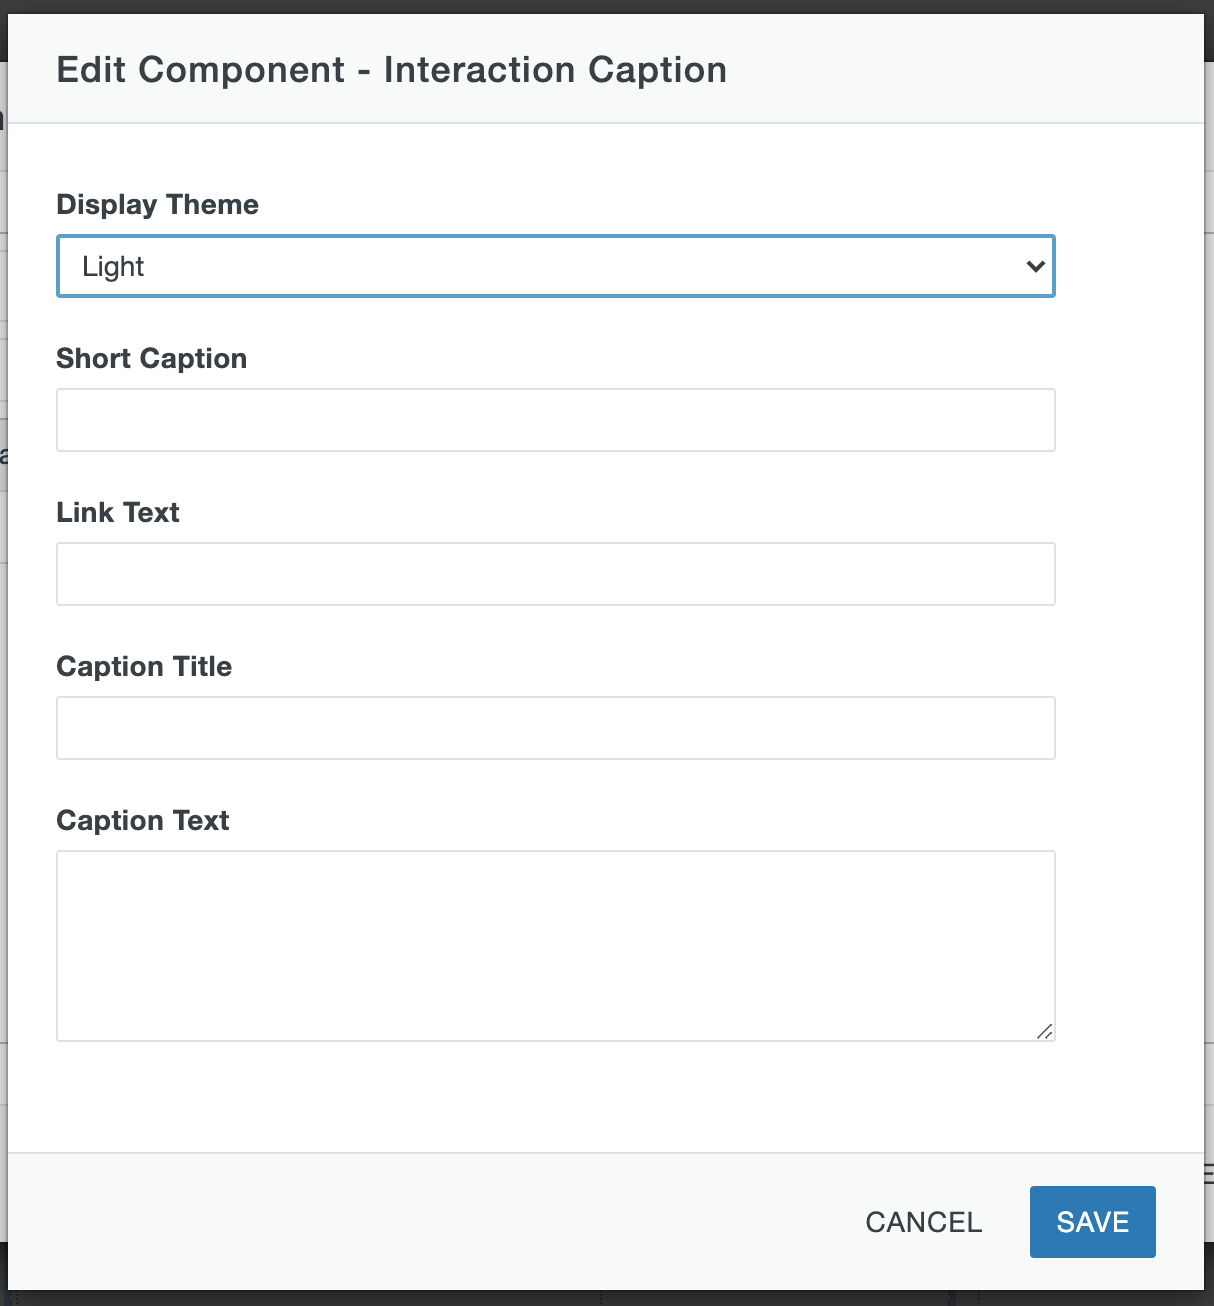1214x1306 pixels.
Task: Focus the Link Text input
Action: pos(556,574)
